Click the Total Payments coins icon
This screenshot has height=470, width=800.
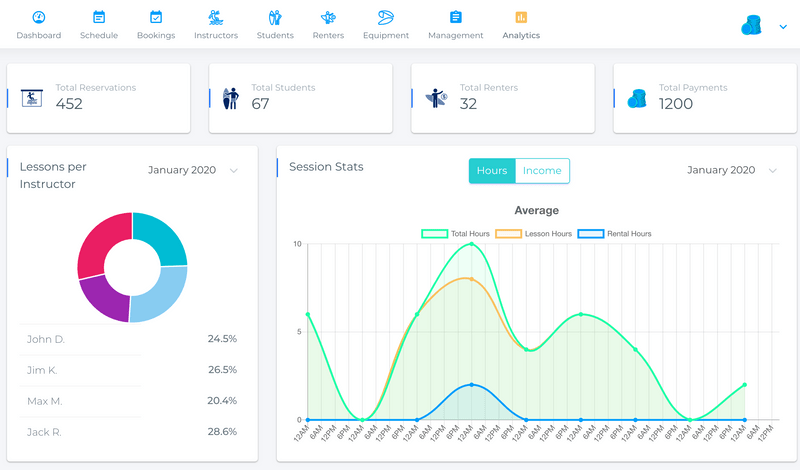coord(637,98)
